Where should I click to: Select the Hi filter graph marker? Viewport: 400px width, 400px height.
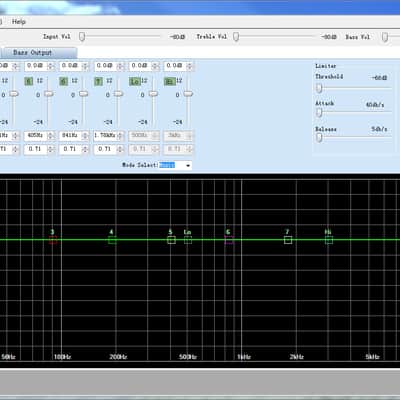[329, 240]
